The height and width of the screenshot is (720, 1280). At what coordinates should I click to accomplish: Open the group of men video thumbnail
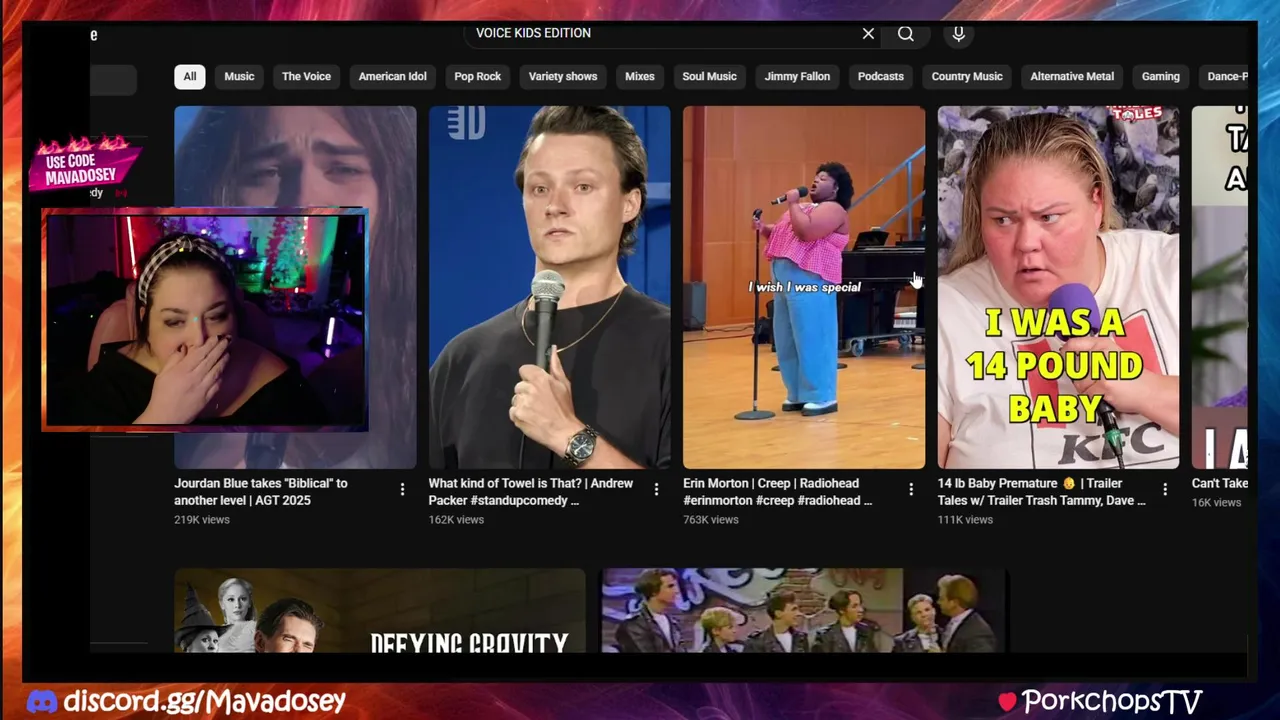click(x=803, y=610)
